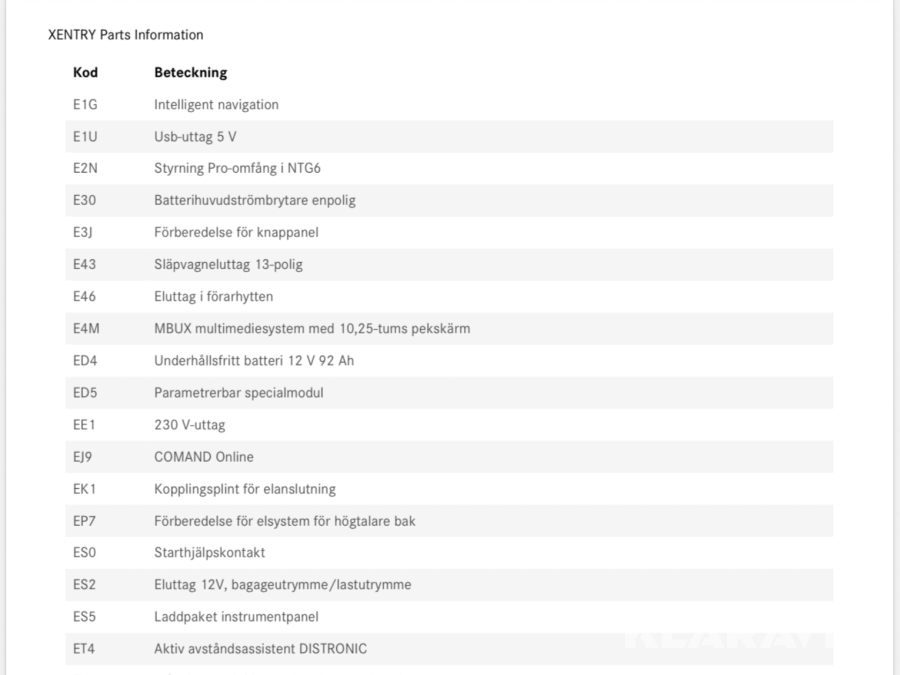Click the E2N code cell
The width and height of the screenshot is (900, 675).
[x=85, y=168]
